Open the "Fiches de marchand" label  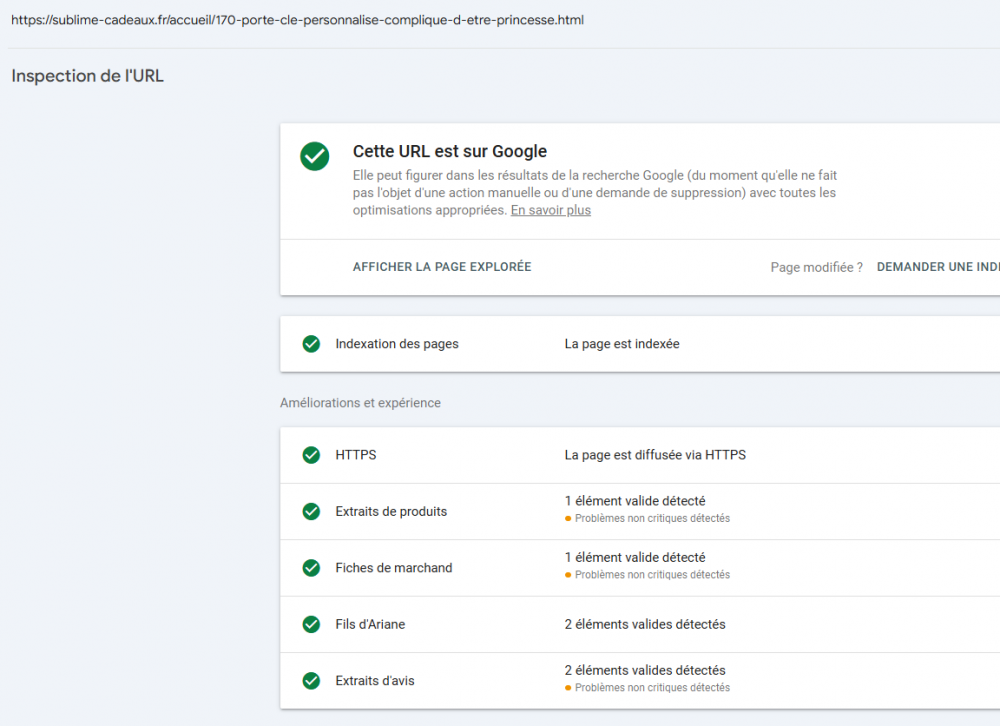click(x=394, y=568)
